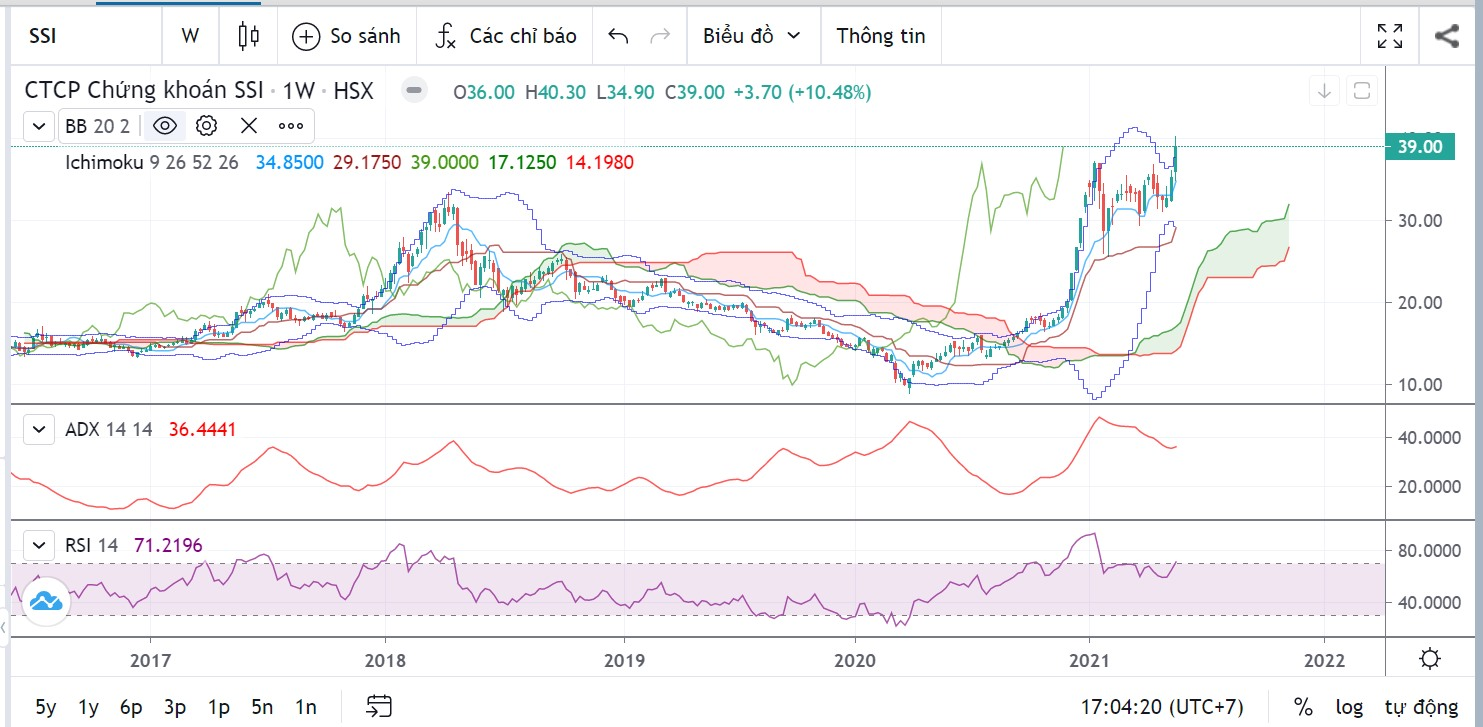The height and width of the screenshot is (727, 1483).
Task: Move pane down arrow button
Action: pyautogui.click(x=1325, y=92)
